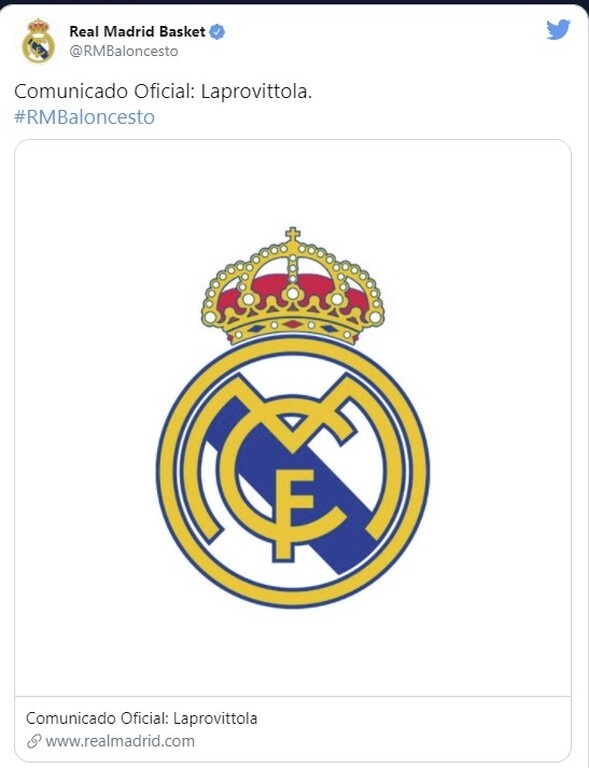This screenshot has width=589, height=768.
Task: Click the card title Comunicado Oficial: Laprovittola
Action: 141,719
